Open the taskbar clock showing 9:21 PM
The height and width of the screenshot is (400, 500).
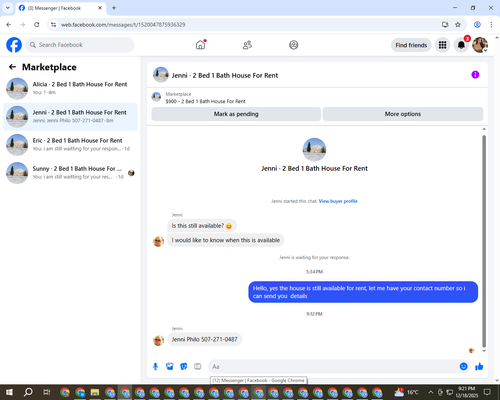point(466,392)
